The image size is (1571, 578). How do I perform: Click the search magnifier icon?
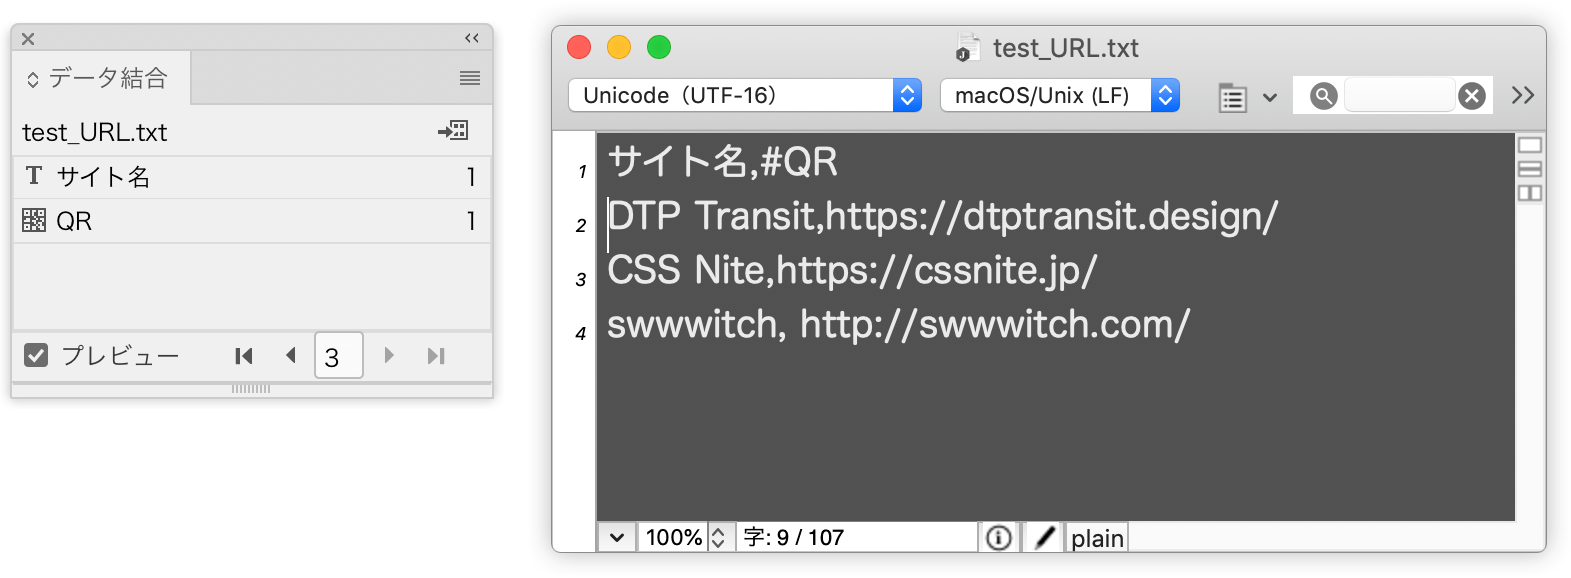1323,96
